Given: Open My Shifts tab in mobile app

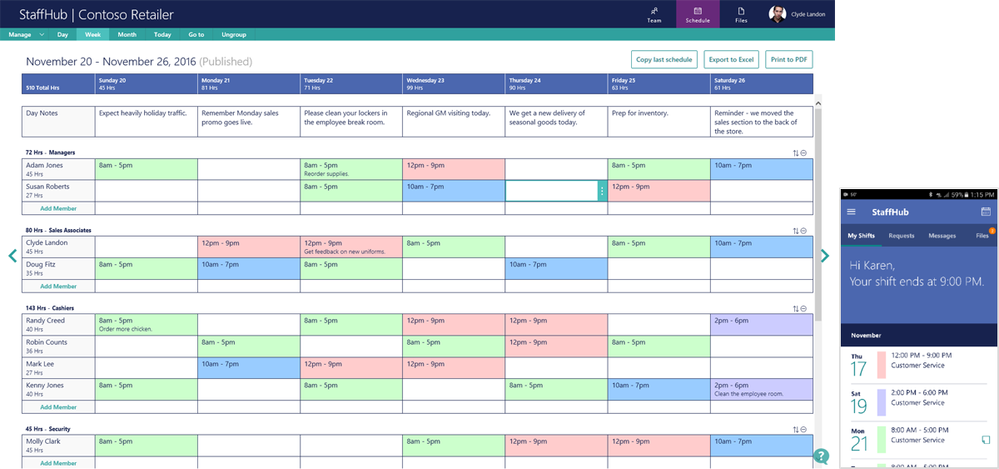Looking at the screenshot, I should click(x=861, y=236).
